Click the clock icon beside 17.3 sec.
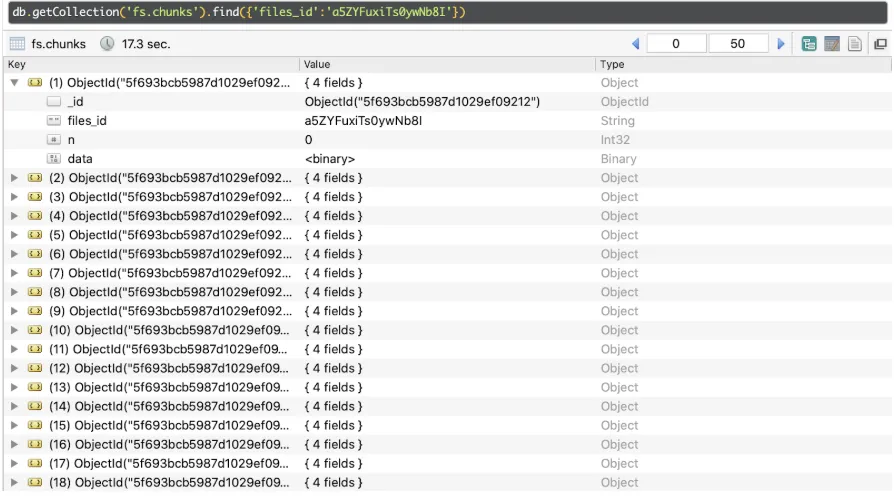The width and height of the screenshot is (894, 498). (x=107, y=44)
